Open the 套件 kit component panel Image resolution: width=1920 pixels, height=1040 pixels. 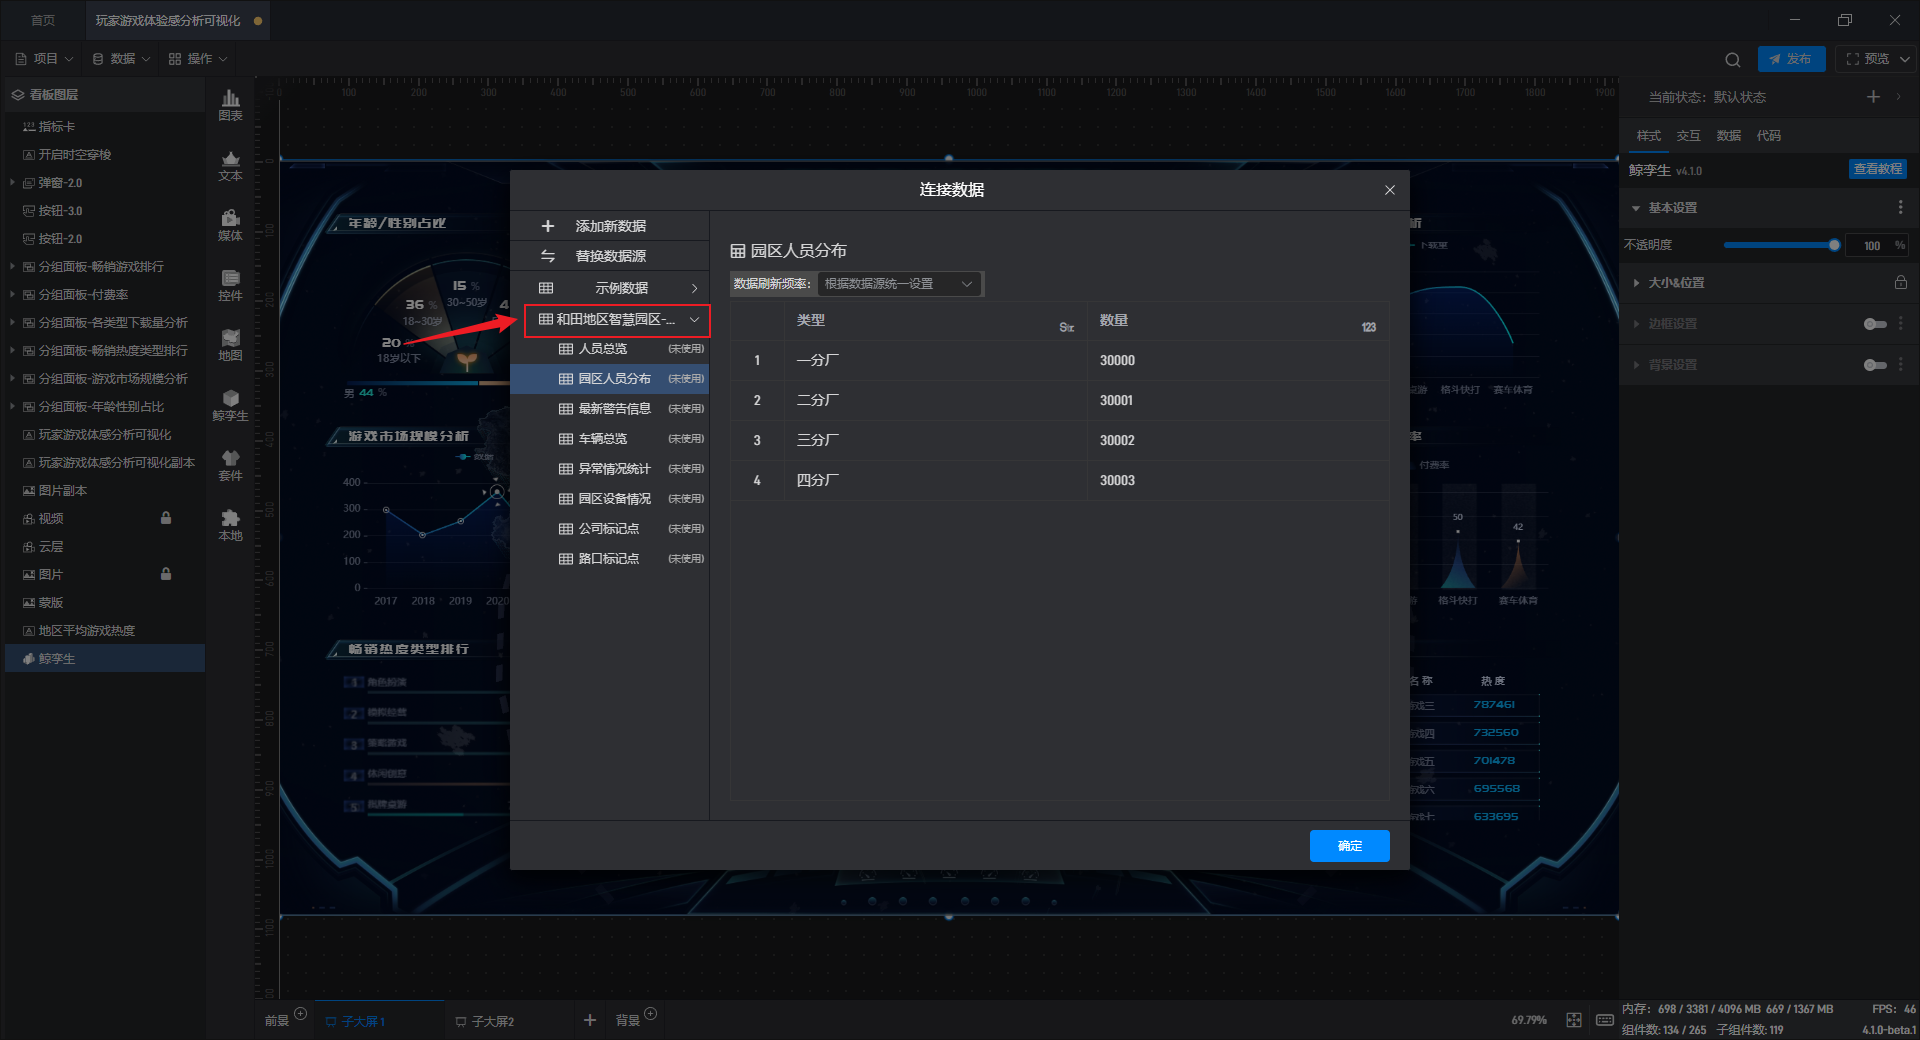pyautogui.click(x=230, y=466)
